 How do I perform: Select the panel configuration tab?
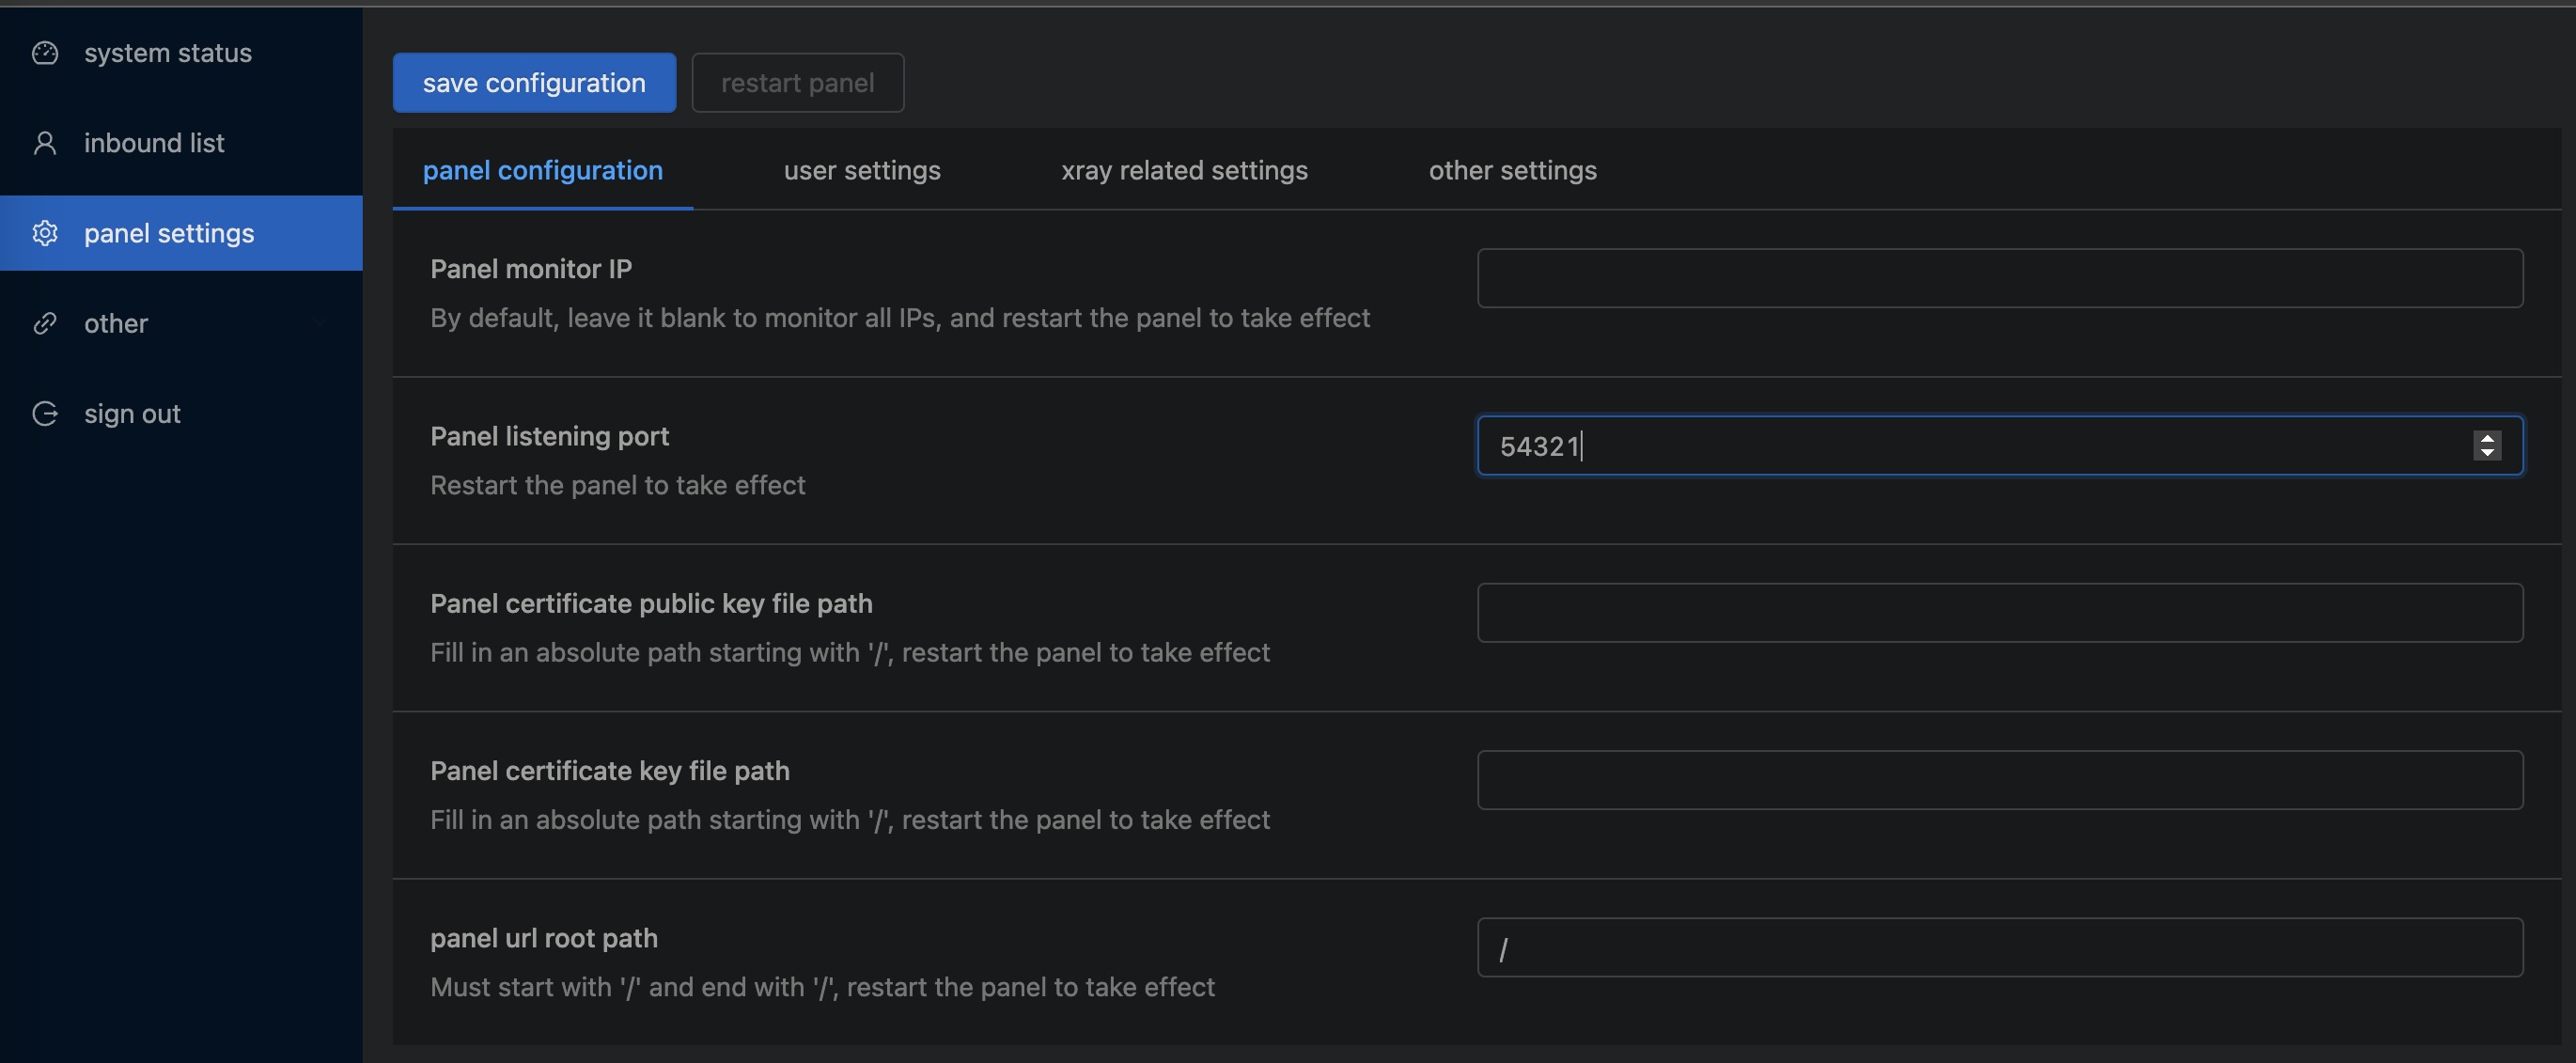[542, 170]
